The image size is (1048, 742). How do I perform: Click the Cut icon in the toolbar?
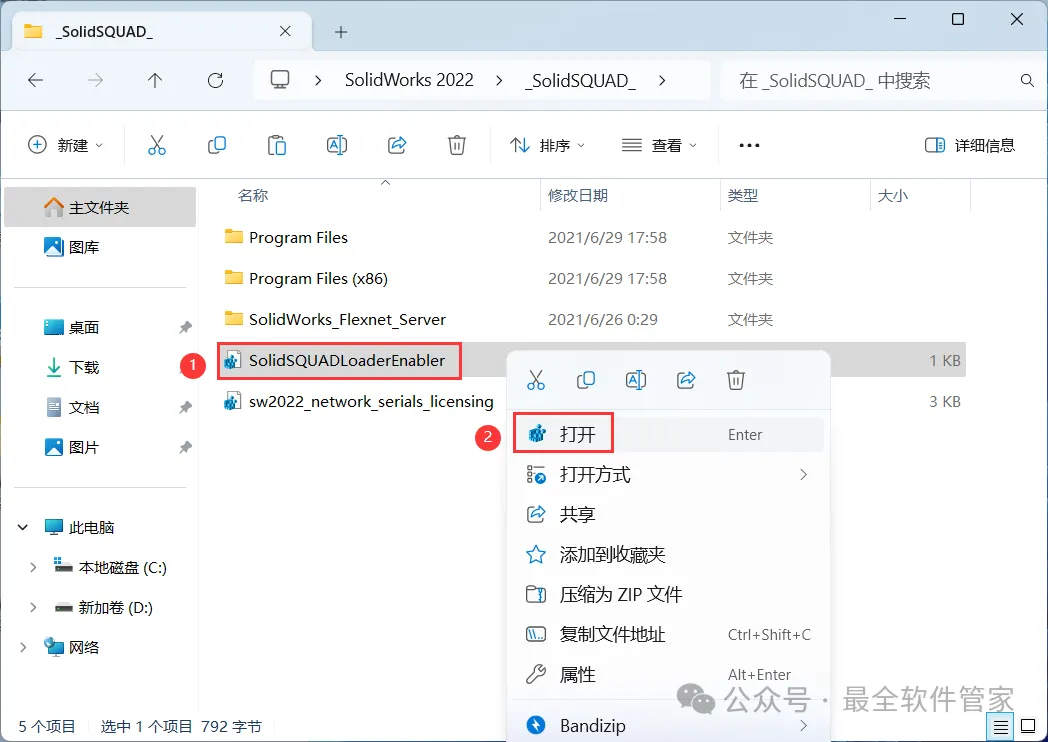156,145
